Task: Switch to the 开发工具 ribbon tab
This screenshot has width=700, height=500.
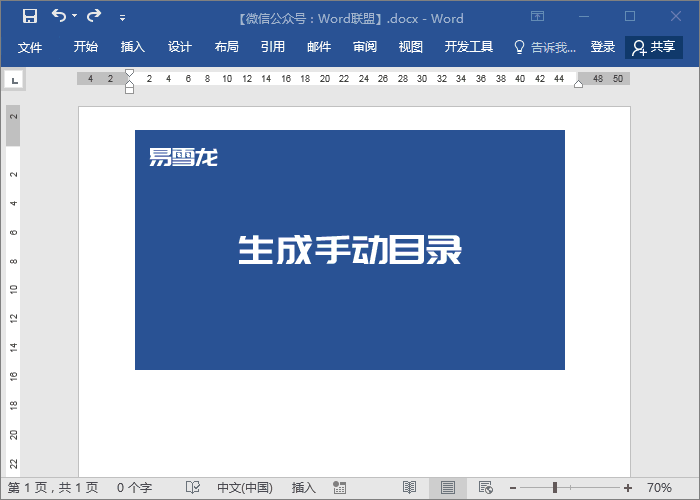Action: tap(469, 46)
